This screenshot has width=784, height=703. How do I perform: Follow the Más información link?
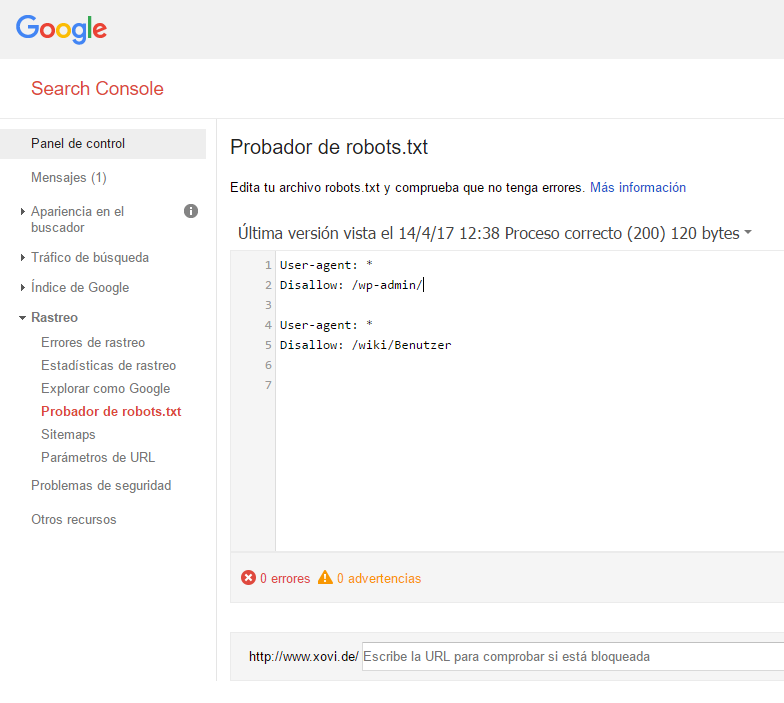pyautogui.click(x=638, y=188)
